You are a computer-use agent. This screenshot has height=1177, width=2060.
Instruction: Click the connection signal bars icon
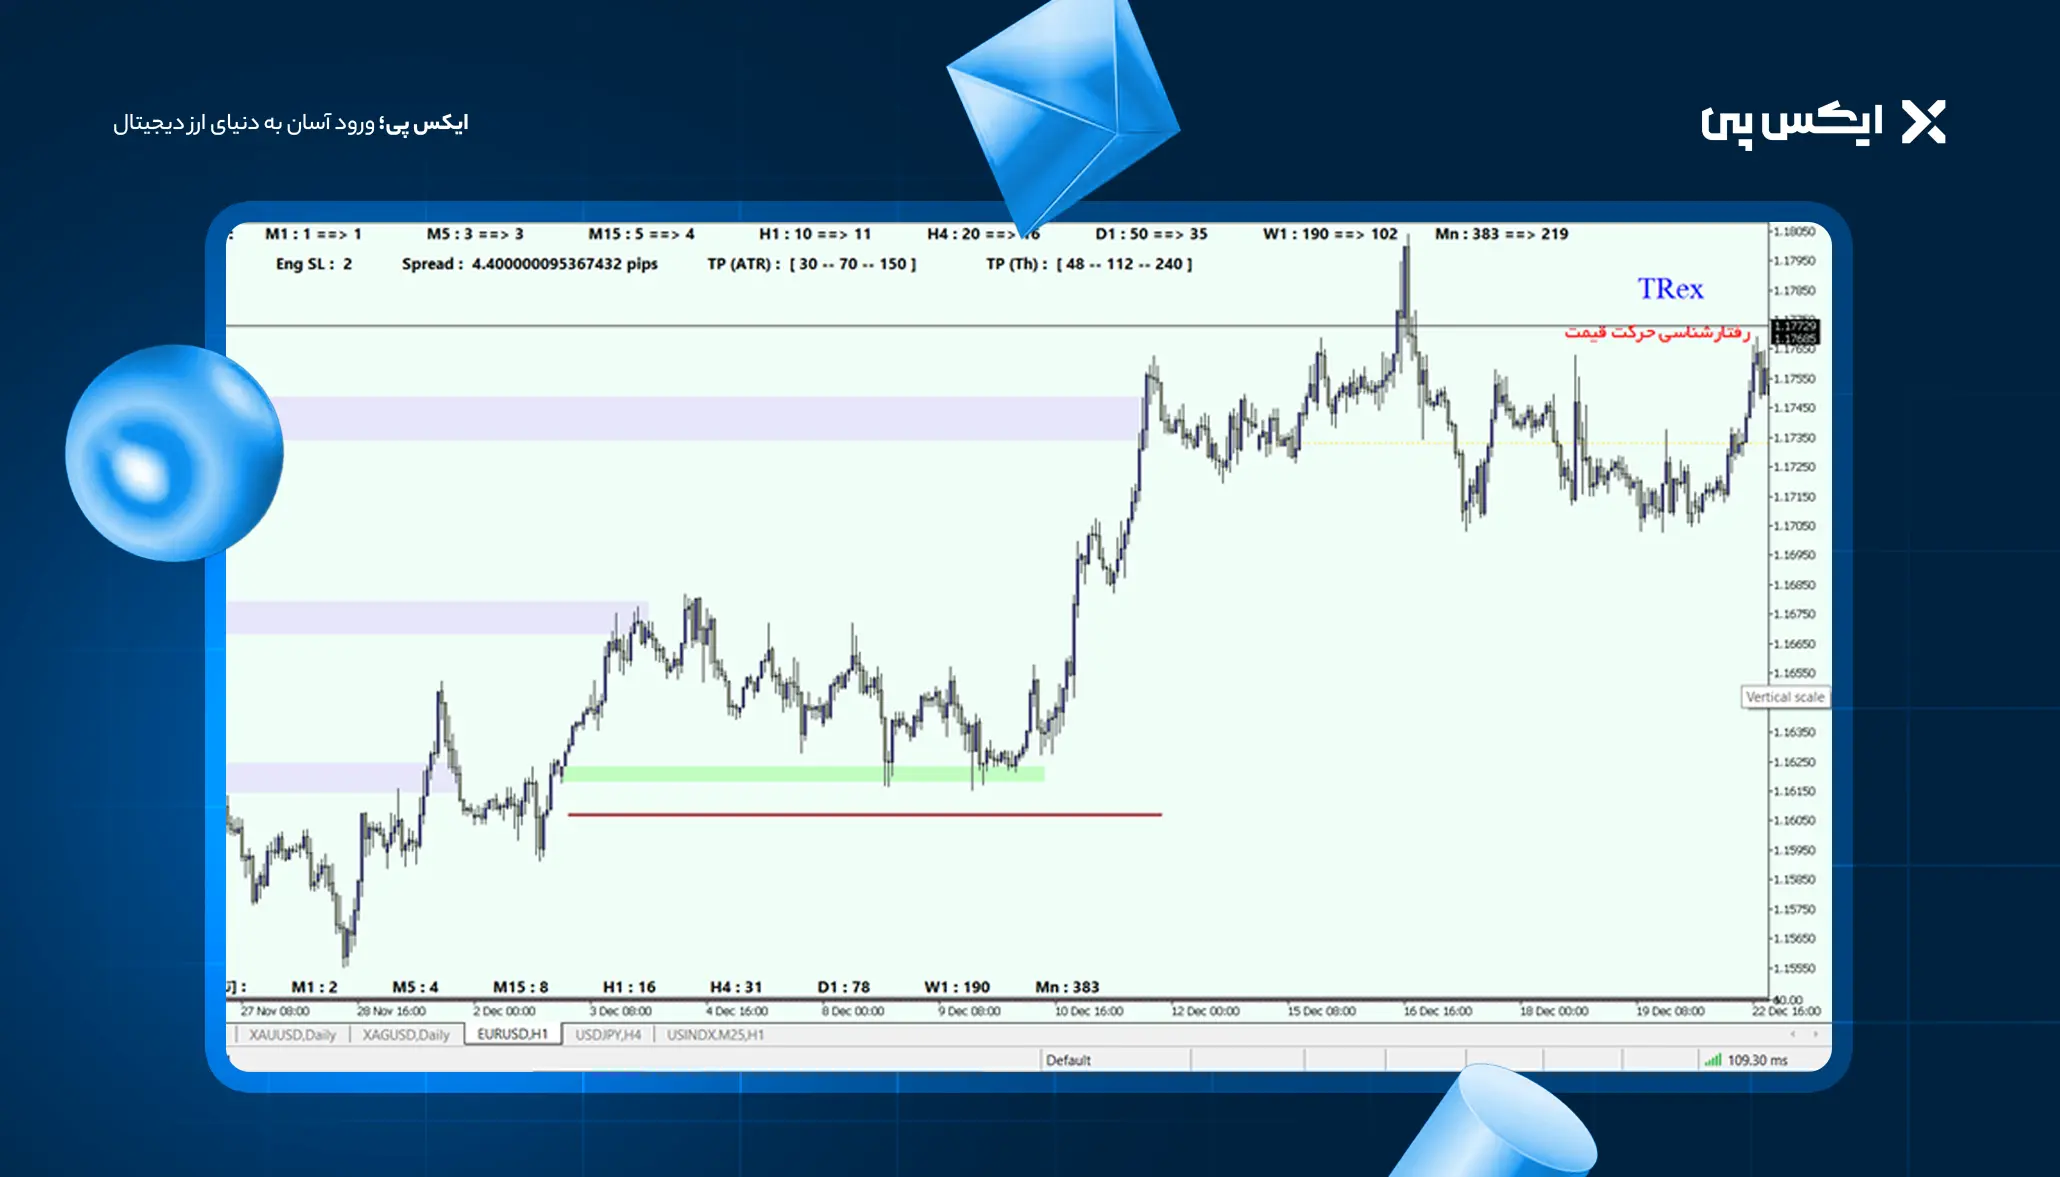click(1713, 1060)
